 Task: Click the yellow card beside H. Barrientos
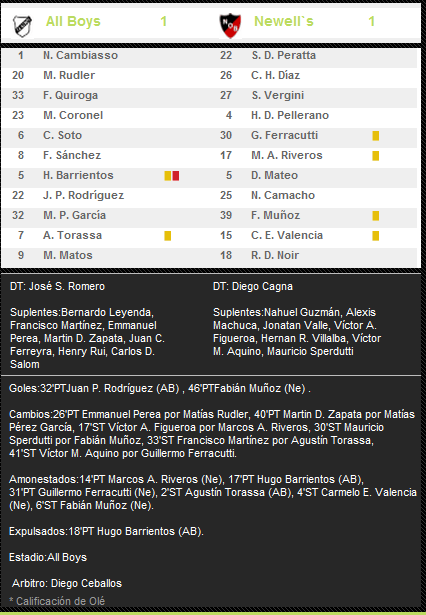click(x=168, y=176)
